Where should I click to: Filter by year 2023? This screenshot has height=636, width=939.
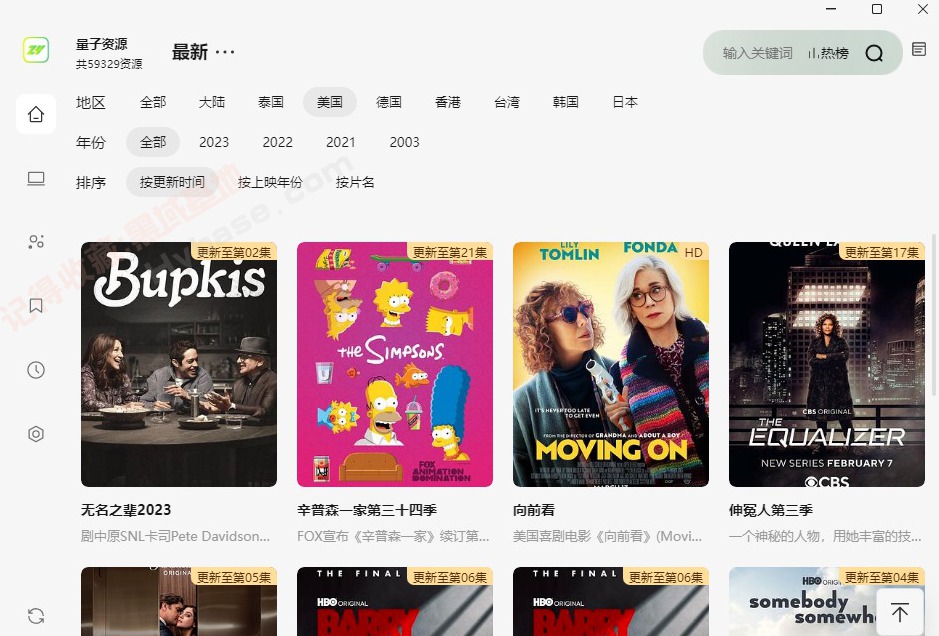[214, 142]
